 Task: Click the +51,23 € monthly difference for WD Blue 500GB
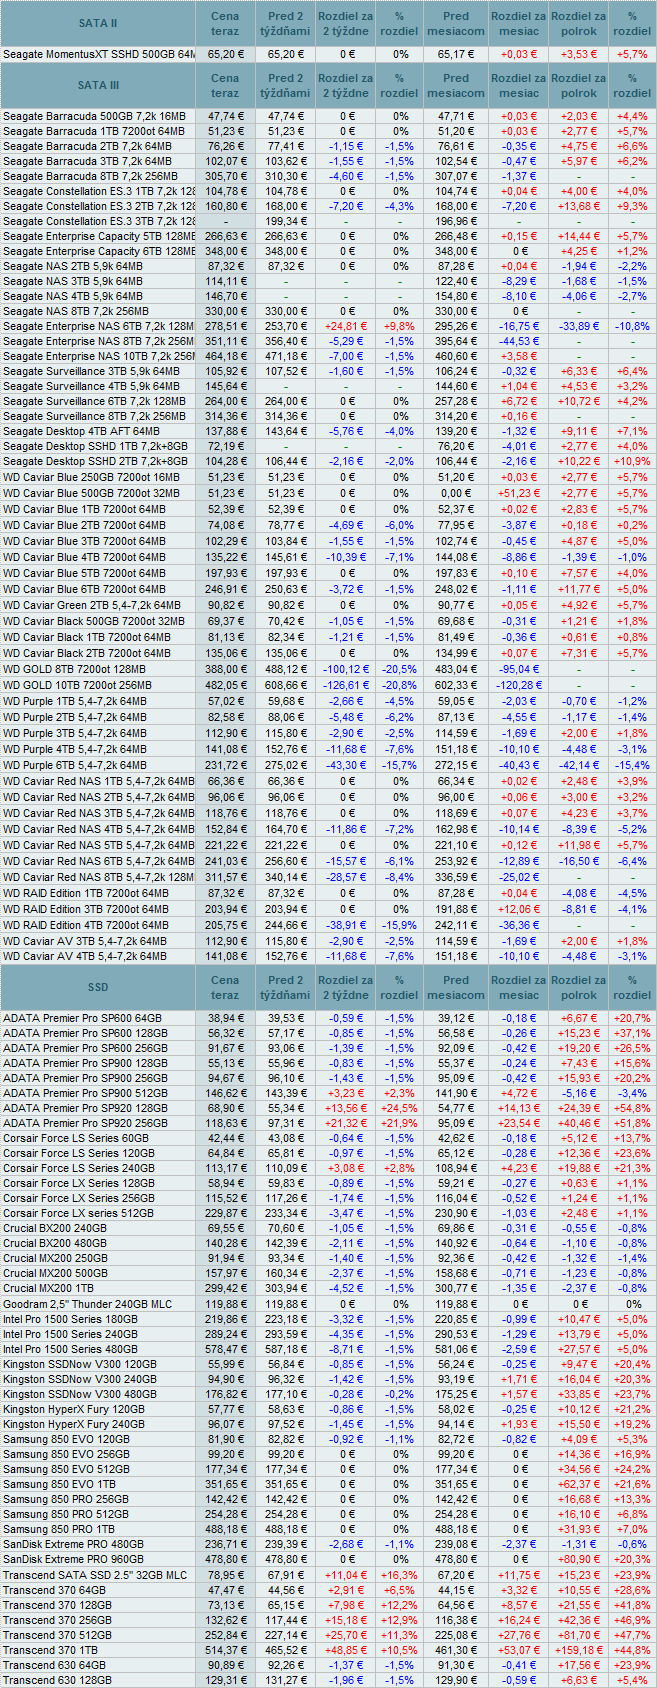pos(519,493)
